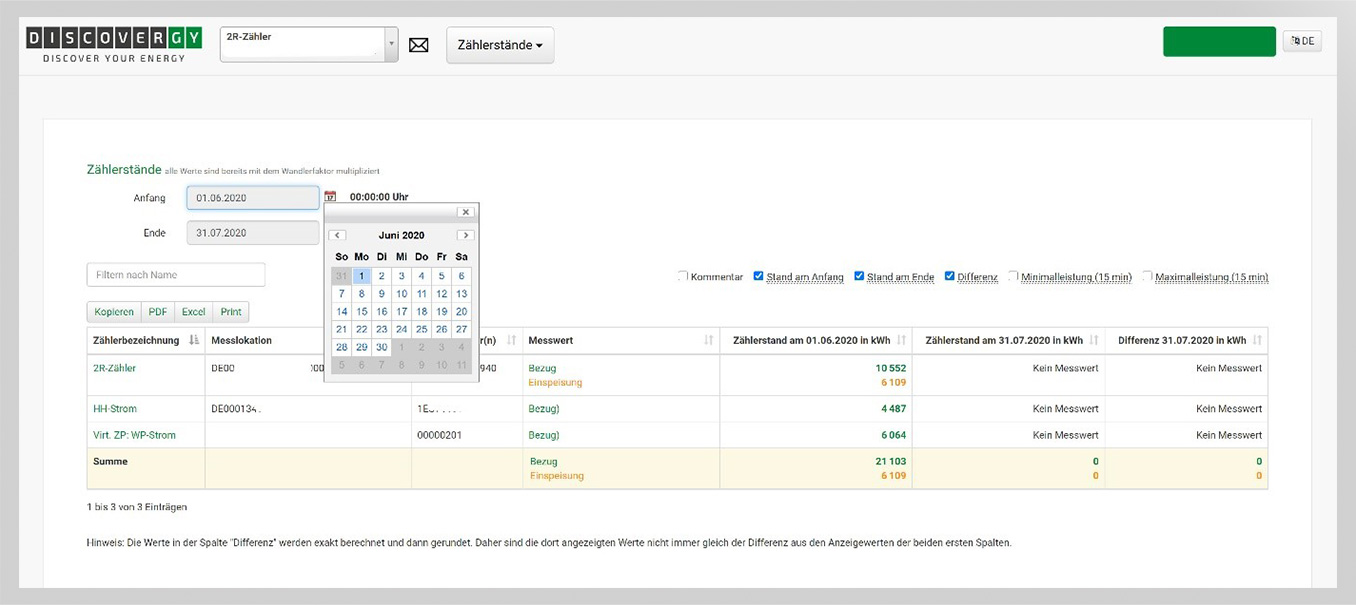Expand the Zählerstände dropdown menu
Image resolution: width=1356 pixels, height=605 pixels.
[500, 45]
